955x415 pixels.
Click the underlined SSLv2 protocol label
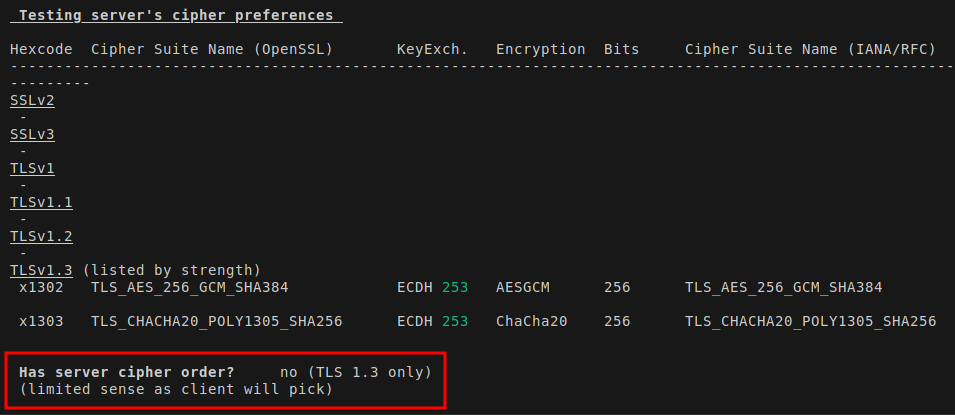coord(32,100)
